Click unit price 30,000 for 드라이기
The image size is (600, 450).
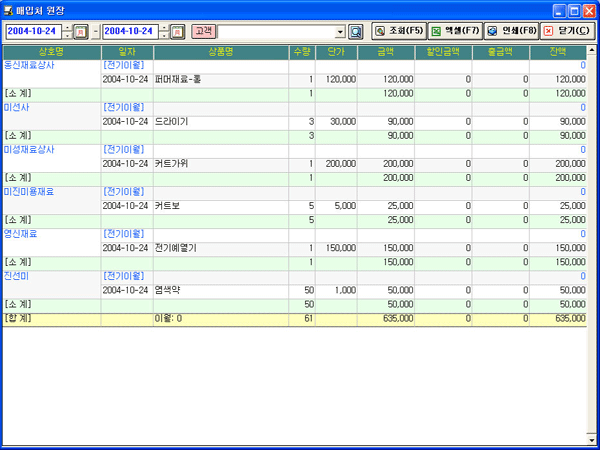[343, 122]
